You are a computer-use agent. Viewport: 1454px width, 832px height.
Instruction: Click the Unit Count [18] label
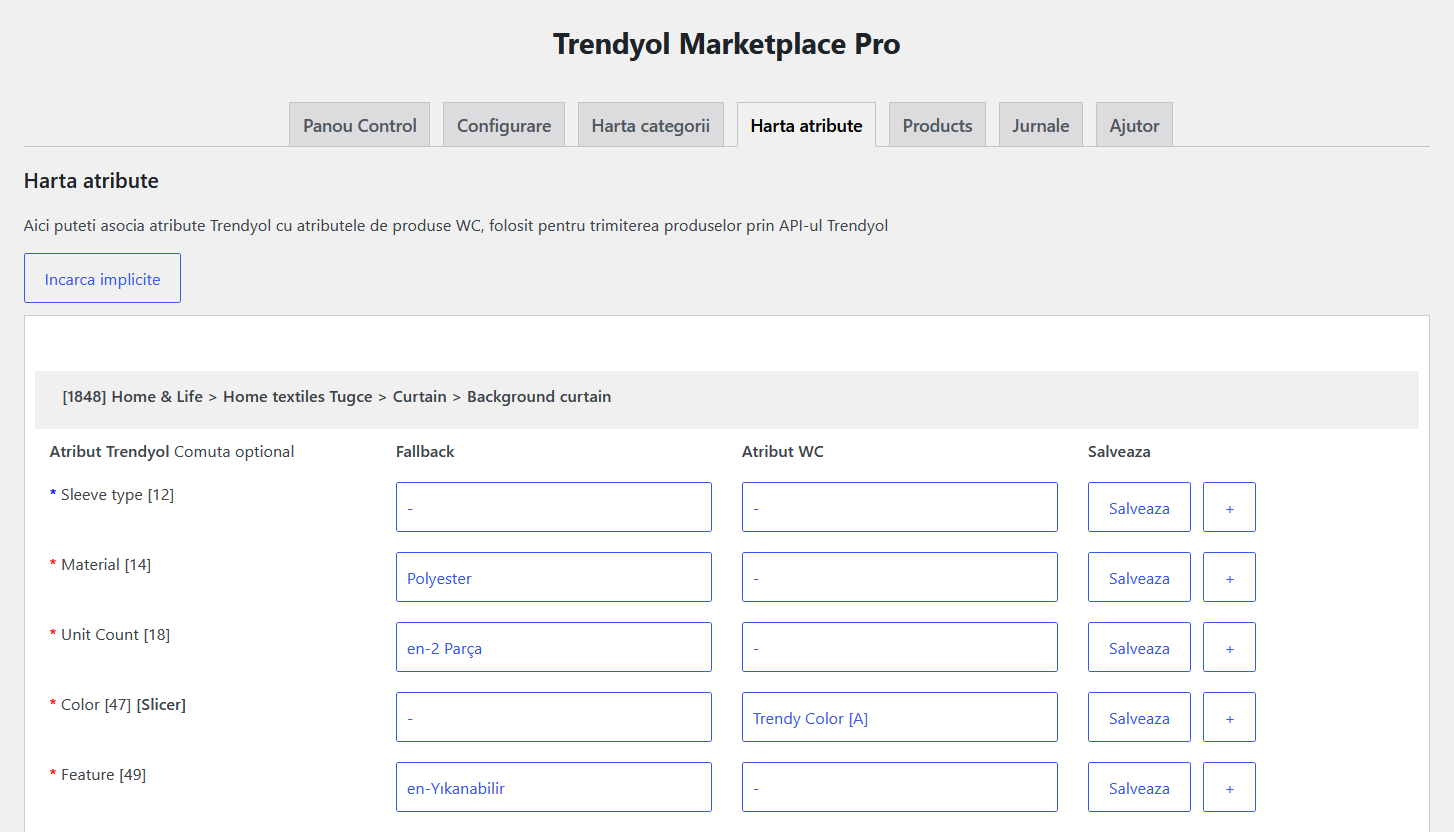(115, 635)
